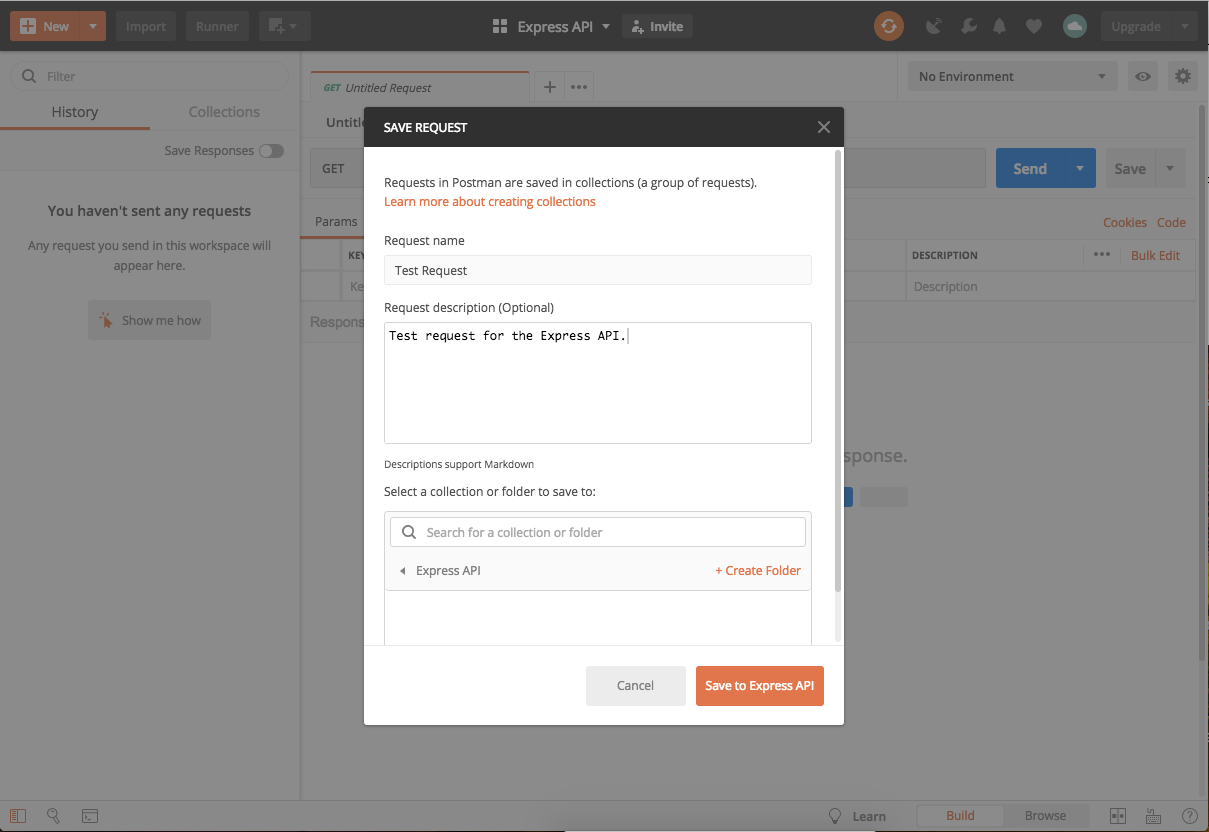Check notifications with the bell icon
The height and width of the screenshot is (832, 1209).
point(999,26)
